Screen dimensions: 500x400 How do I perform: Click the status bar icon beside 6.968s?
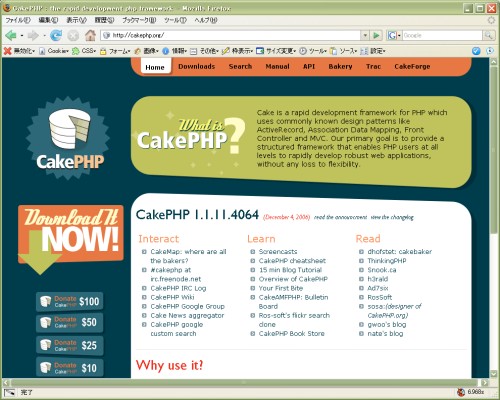(461, 392)
